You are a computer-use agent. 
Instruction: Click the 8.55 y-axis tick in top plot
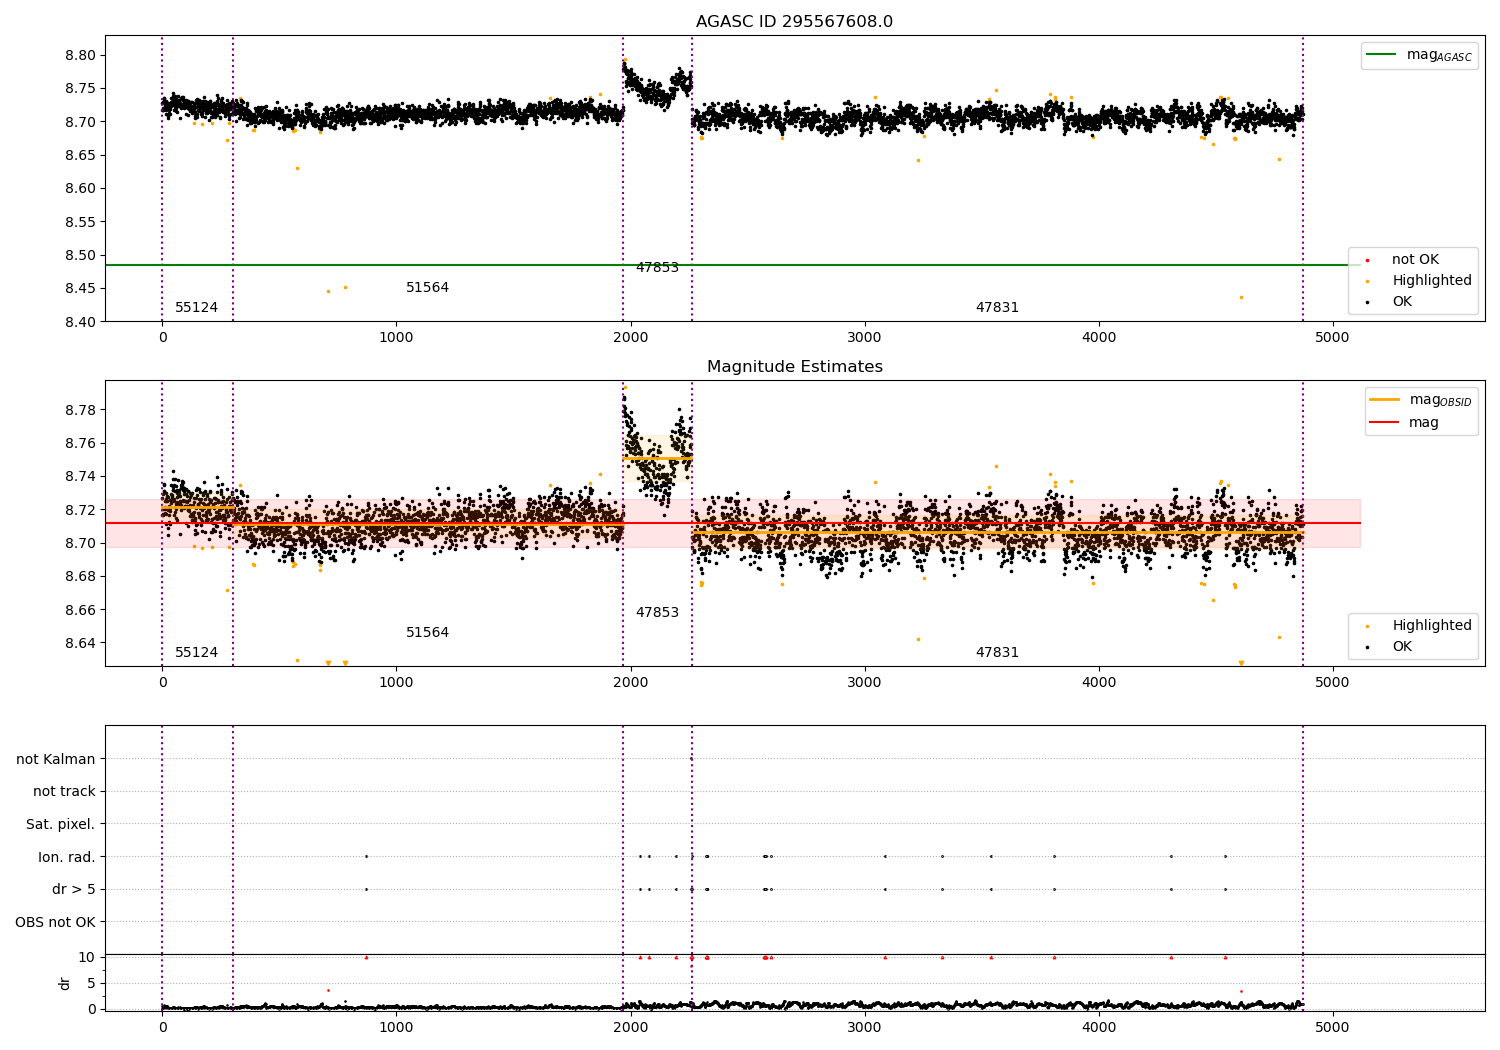click(81, 222)
